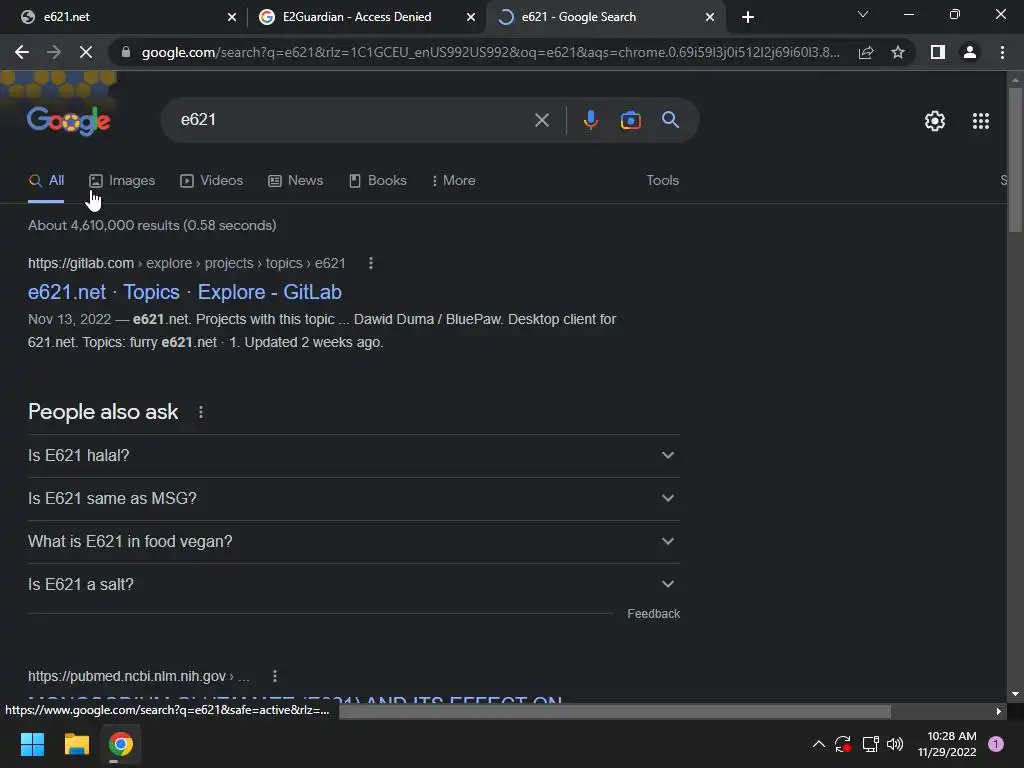Open options for the GitLab result
The height and width of the screenshot is (768, 1024).
[371, 263]
